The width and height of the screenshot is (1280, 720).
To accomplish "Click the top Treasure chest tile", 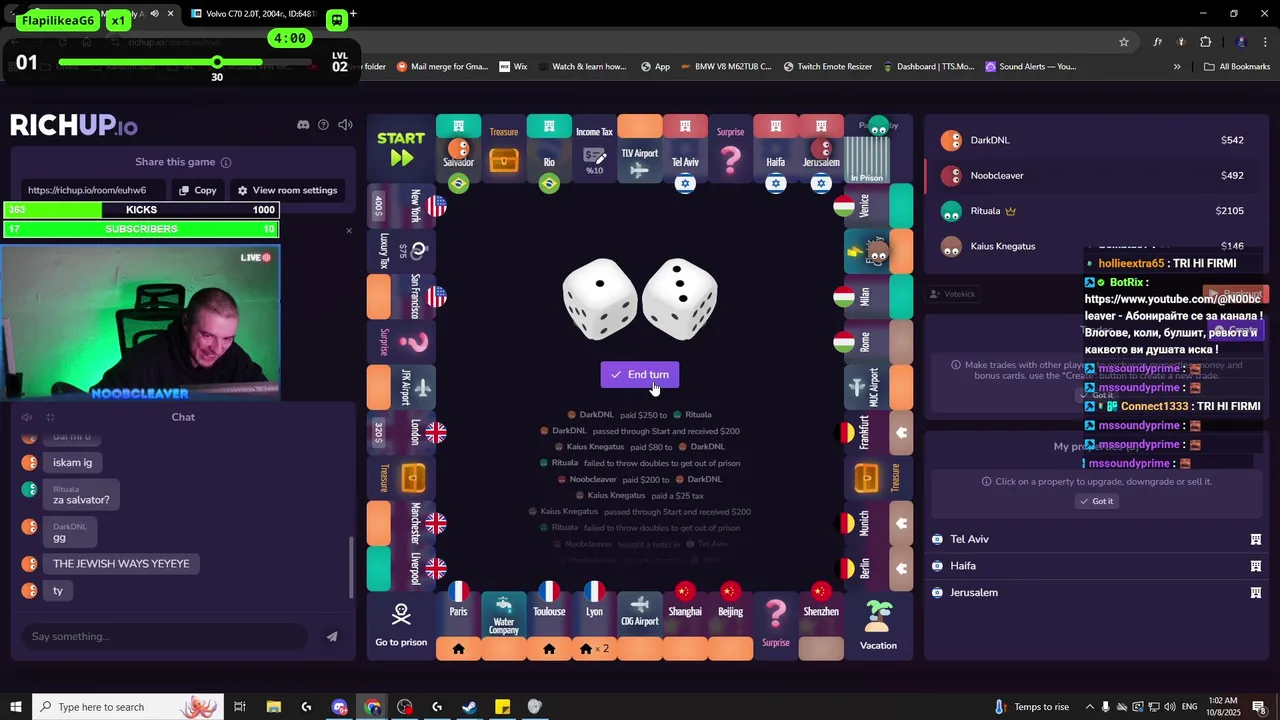I will [x=504, y=149].
